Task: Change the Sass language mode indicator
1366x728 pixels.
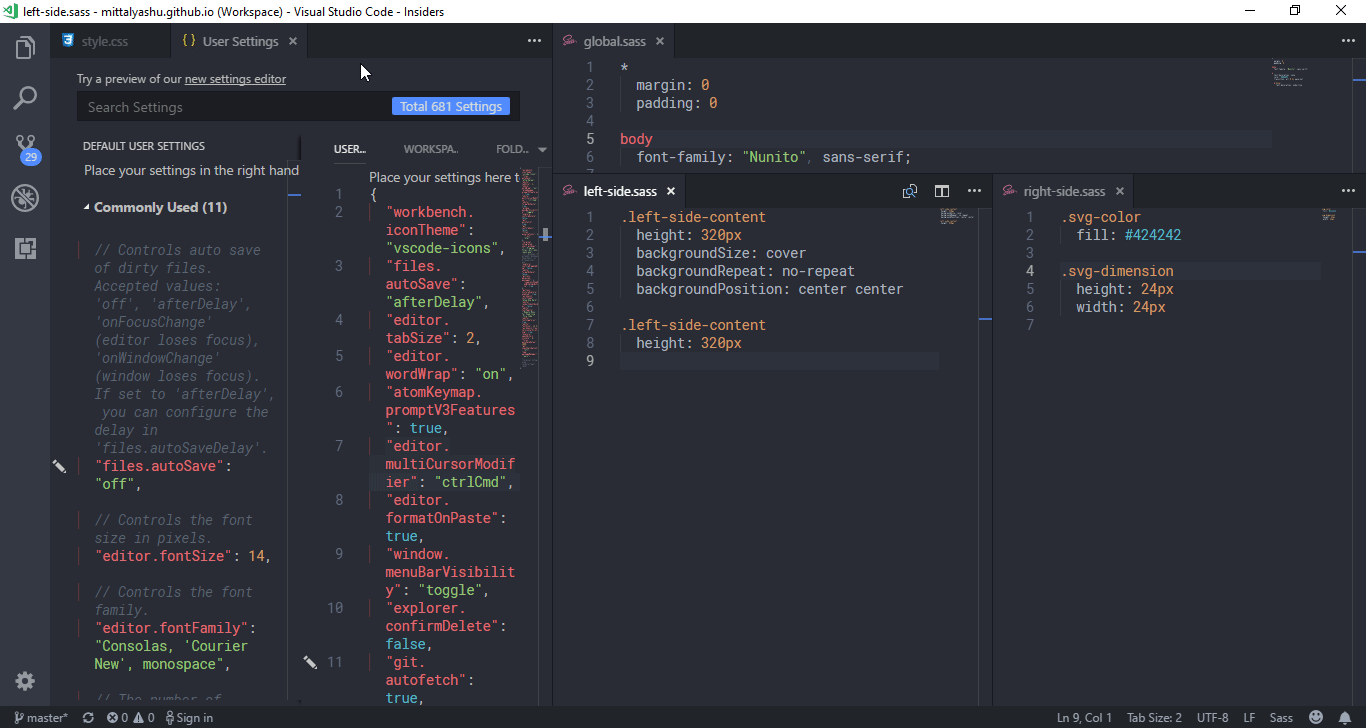Action: [1281, 717]
